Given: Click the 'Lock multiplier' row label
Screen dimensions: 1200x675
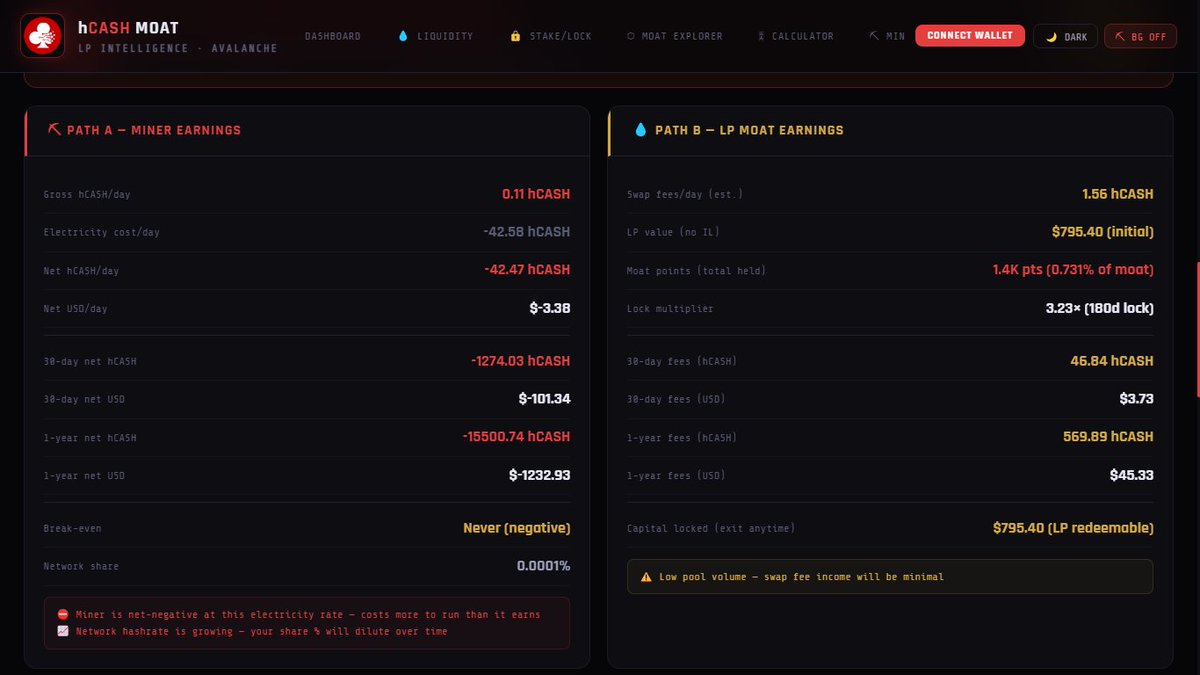Looking at the screenshot, I should tap(670, 308).
